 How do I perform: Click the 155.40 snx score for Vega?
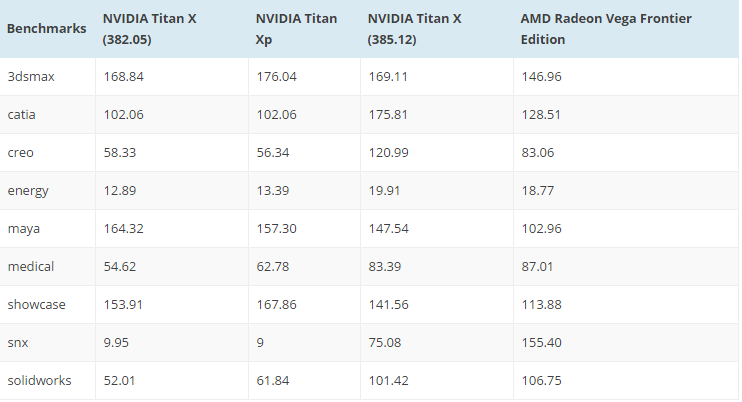(x=541, y=342)
